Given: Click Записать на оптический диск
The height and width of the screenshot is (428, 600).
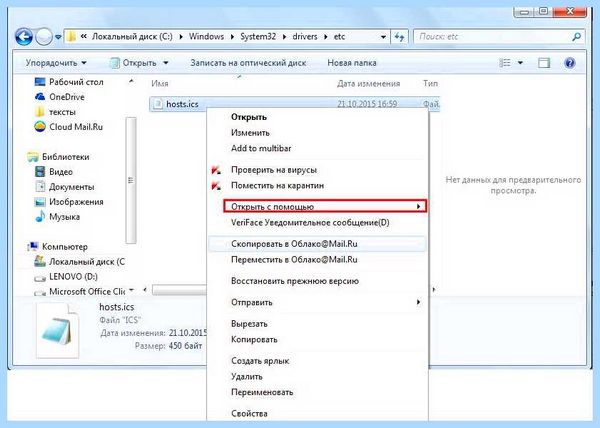Looking at the screenshot, I should [248, 63].
